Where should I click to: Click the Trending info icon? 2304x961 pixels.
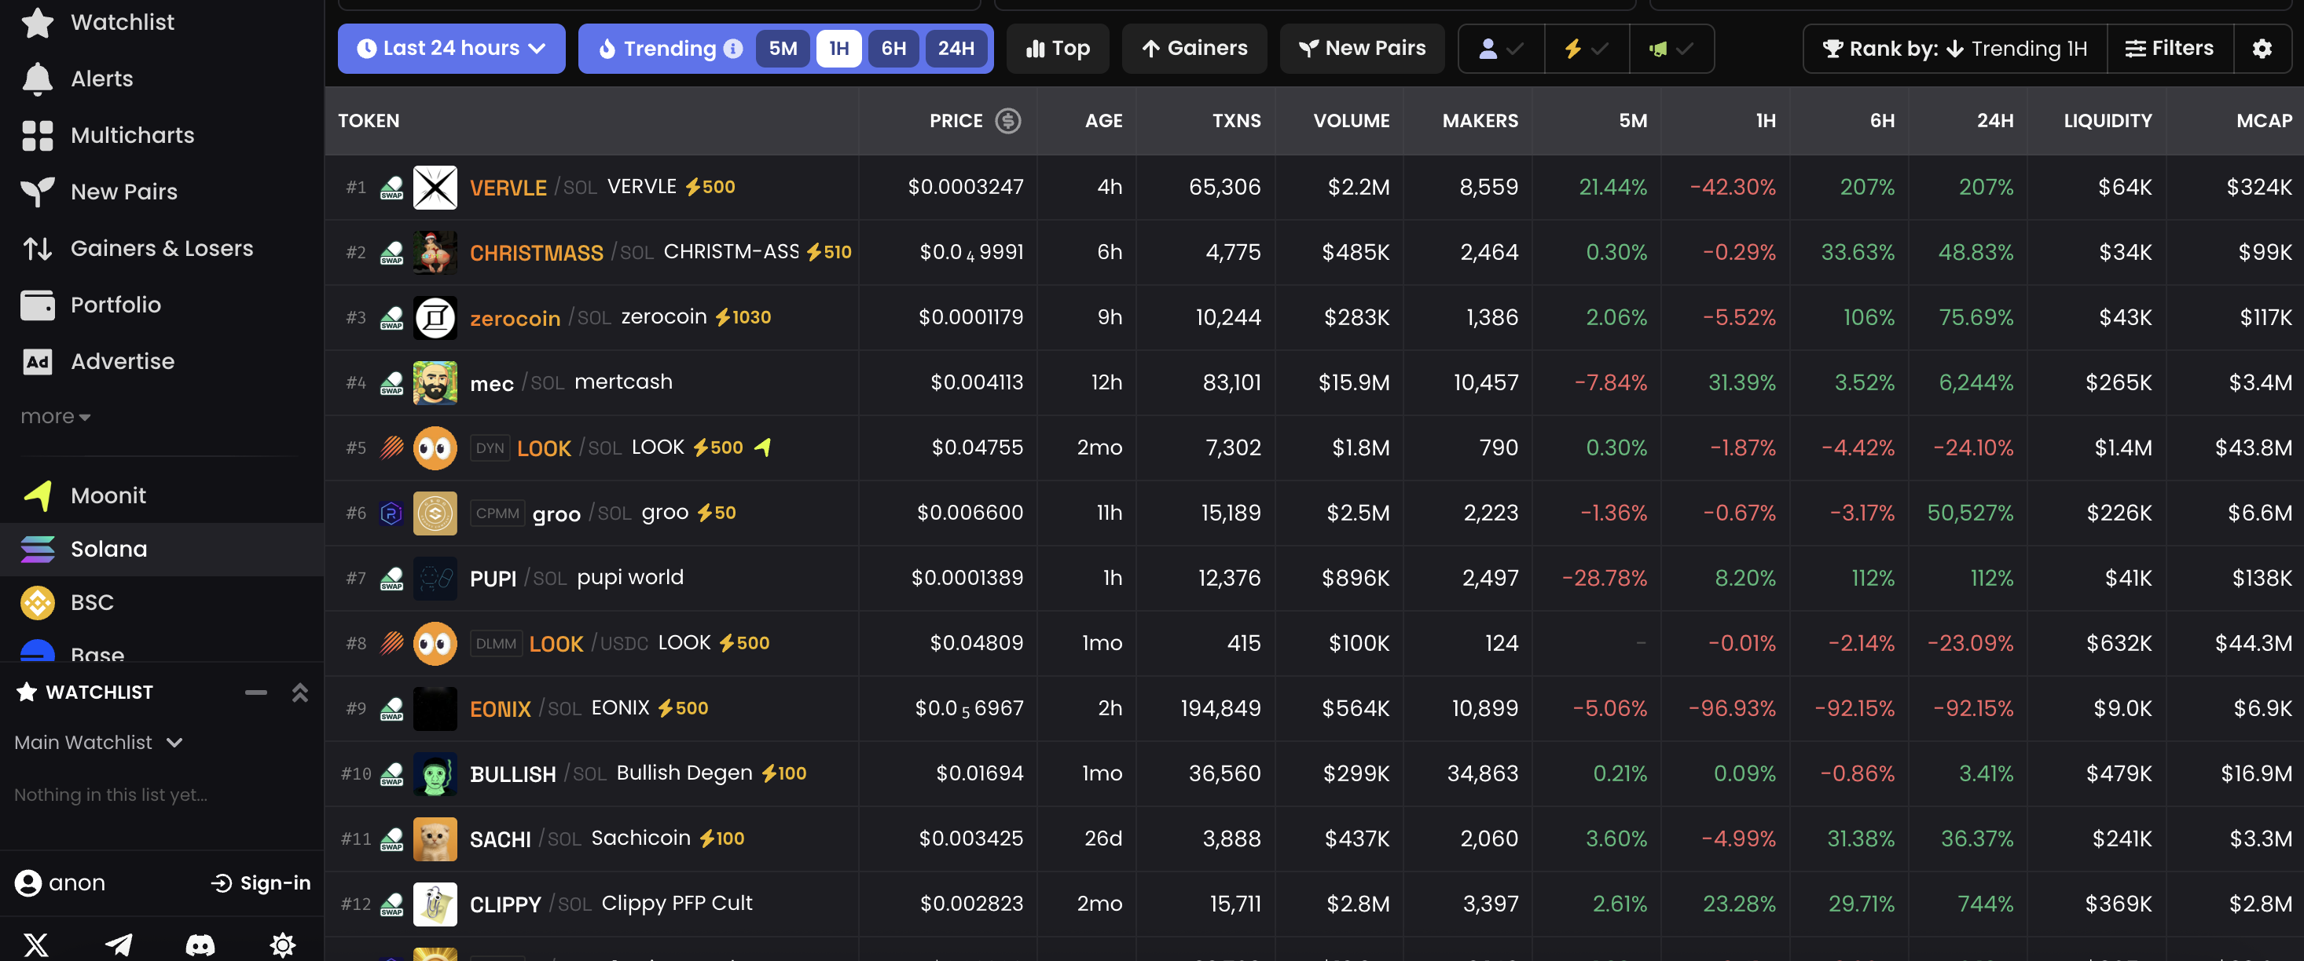click(734, 49)
